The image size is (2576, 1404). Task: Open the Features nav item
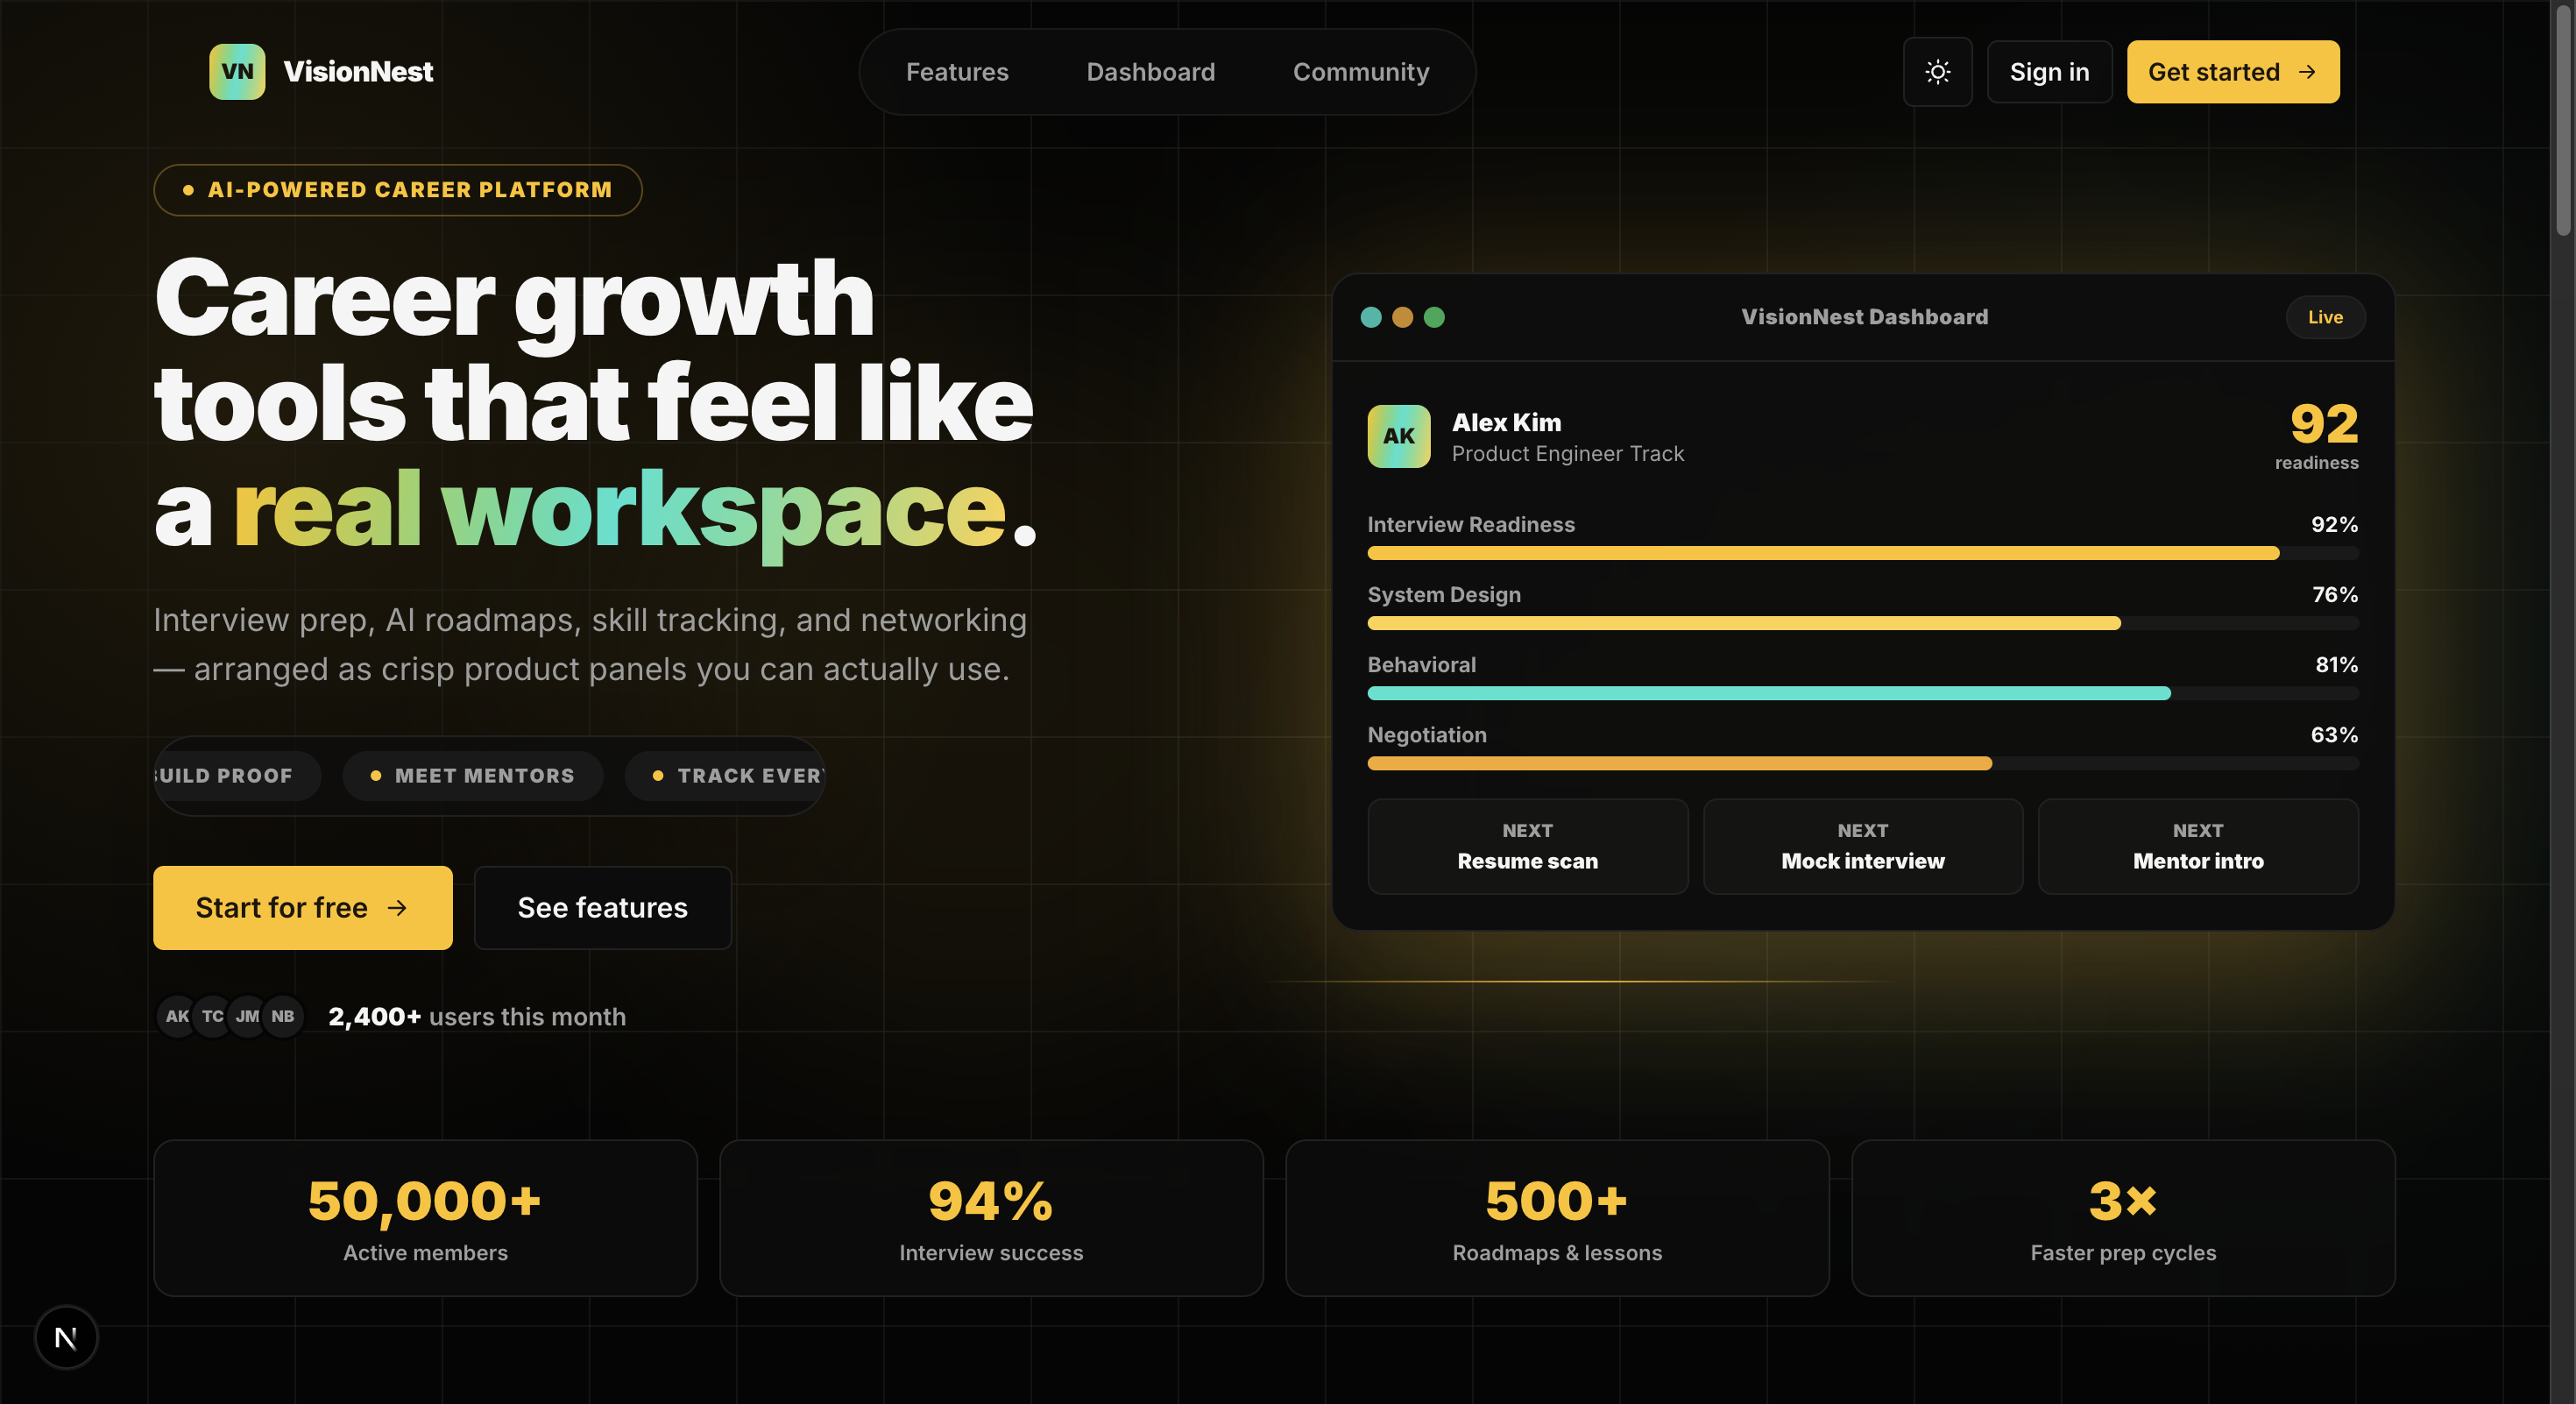(x=957, y=72)
